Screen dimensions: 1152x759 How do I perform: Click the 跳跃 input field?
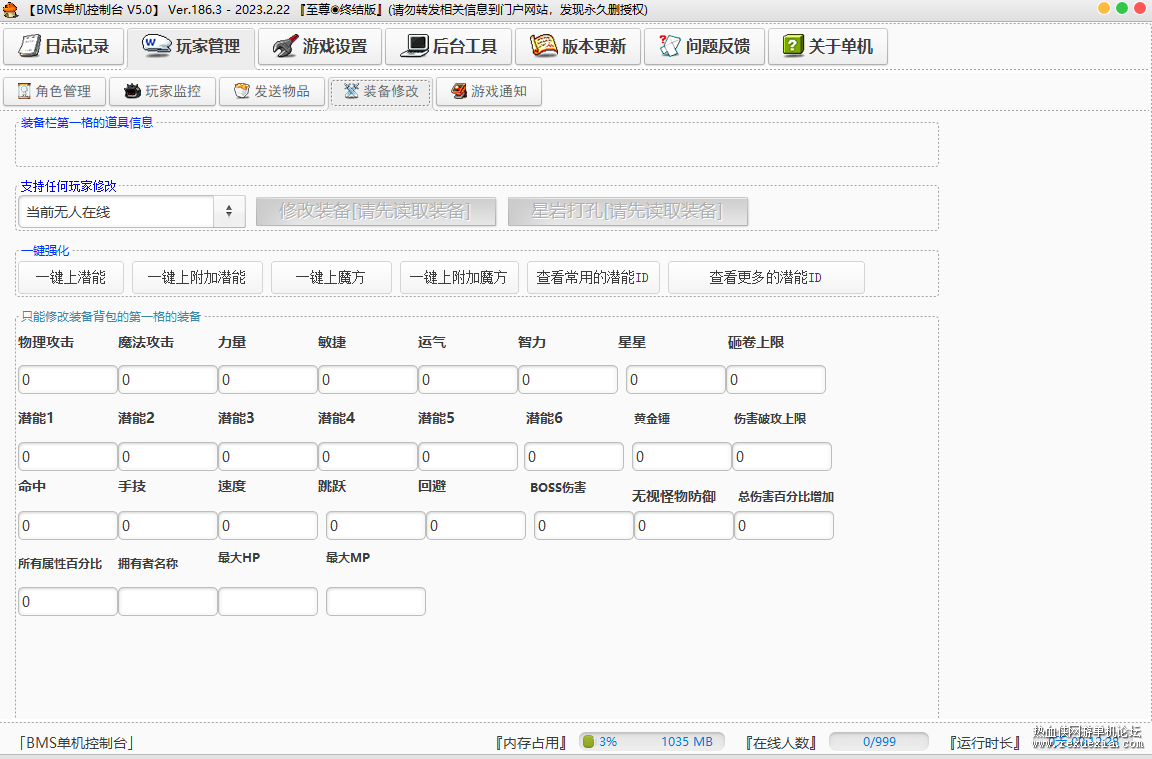pos(375,525)
